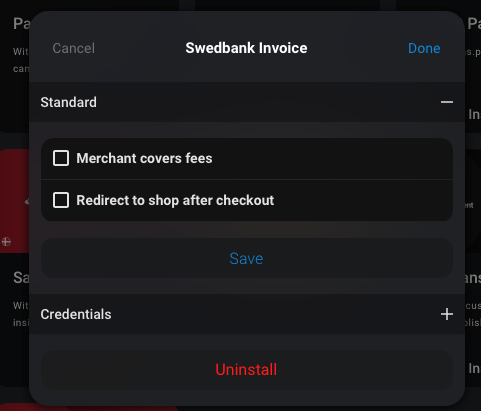Click background card heading "Pa" at top left
Image resolution: width=481 pixels, height=411 pixels.
[21, 24]
